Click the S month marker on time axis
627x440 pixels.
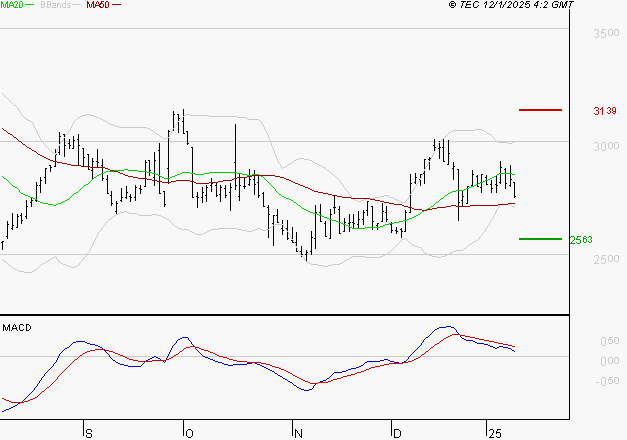89,432
